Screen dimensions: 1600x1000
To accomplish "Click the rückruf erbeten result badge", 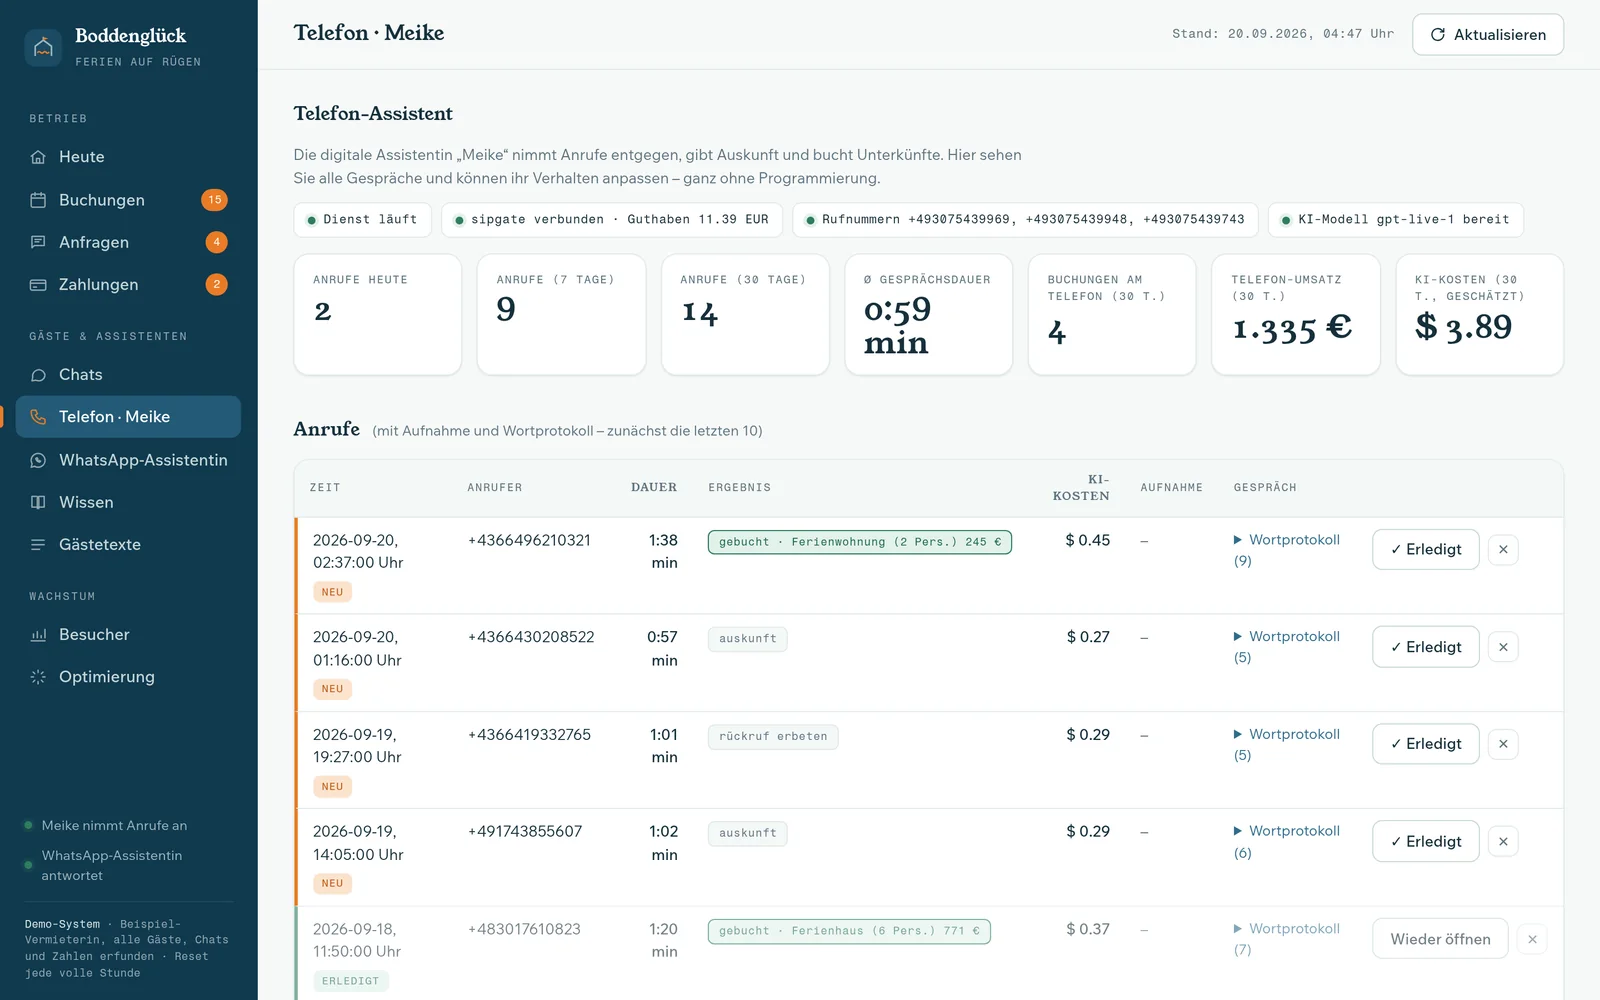I will tap(773, 737).
